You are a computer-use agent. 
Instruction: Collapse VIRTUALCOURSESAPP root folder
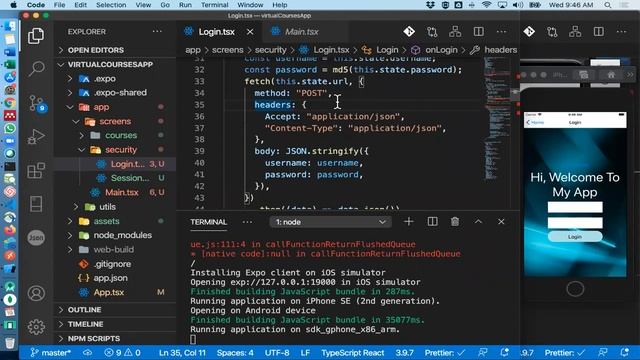coord(110,64)
